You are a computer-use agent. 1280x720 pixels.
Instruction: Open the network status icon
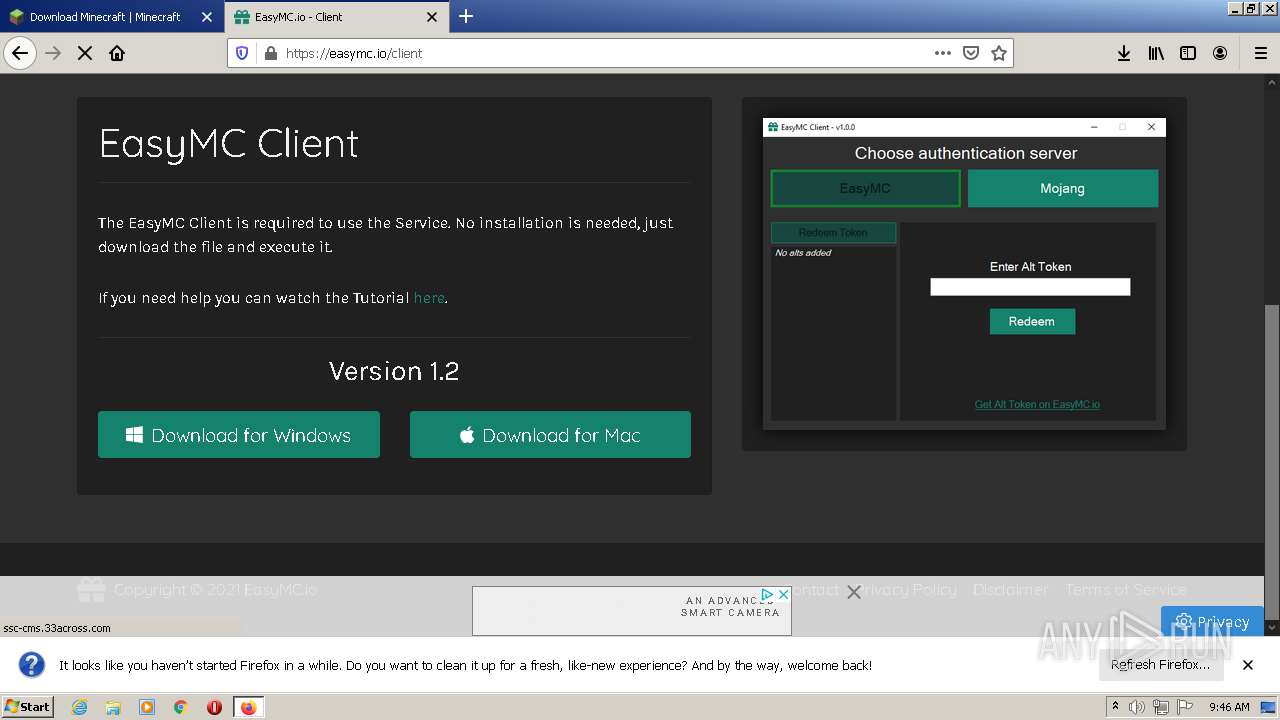pyautogui.click(x=1160, y=707)
